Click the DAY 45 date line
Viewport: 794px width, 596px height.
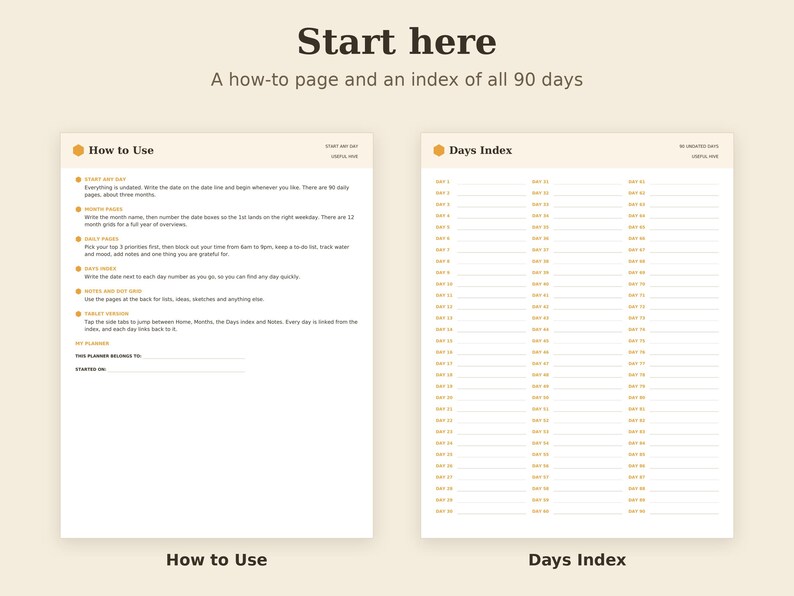click(x=588, y=342)
